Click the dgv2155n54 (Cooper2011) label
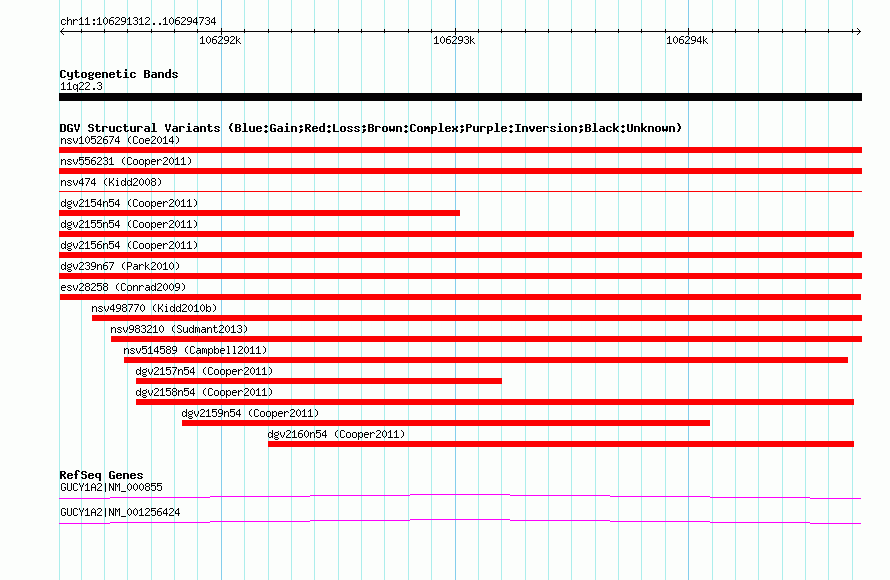 tap(129, 224)
